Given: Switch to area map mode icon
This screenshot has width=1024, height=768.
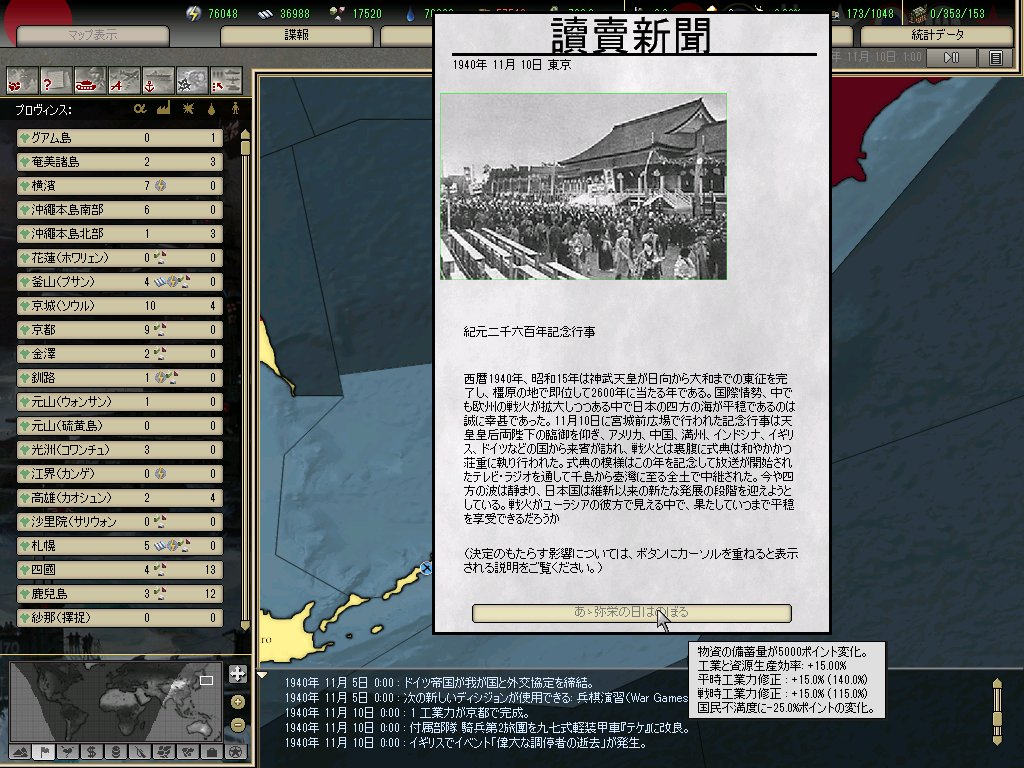Looking at the screenshot, I should (x=188, y=752).
